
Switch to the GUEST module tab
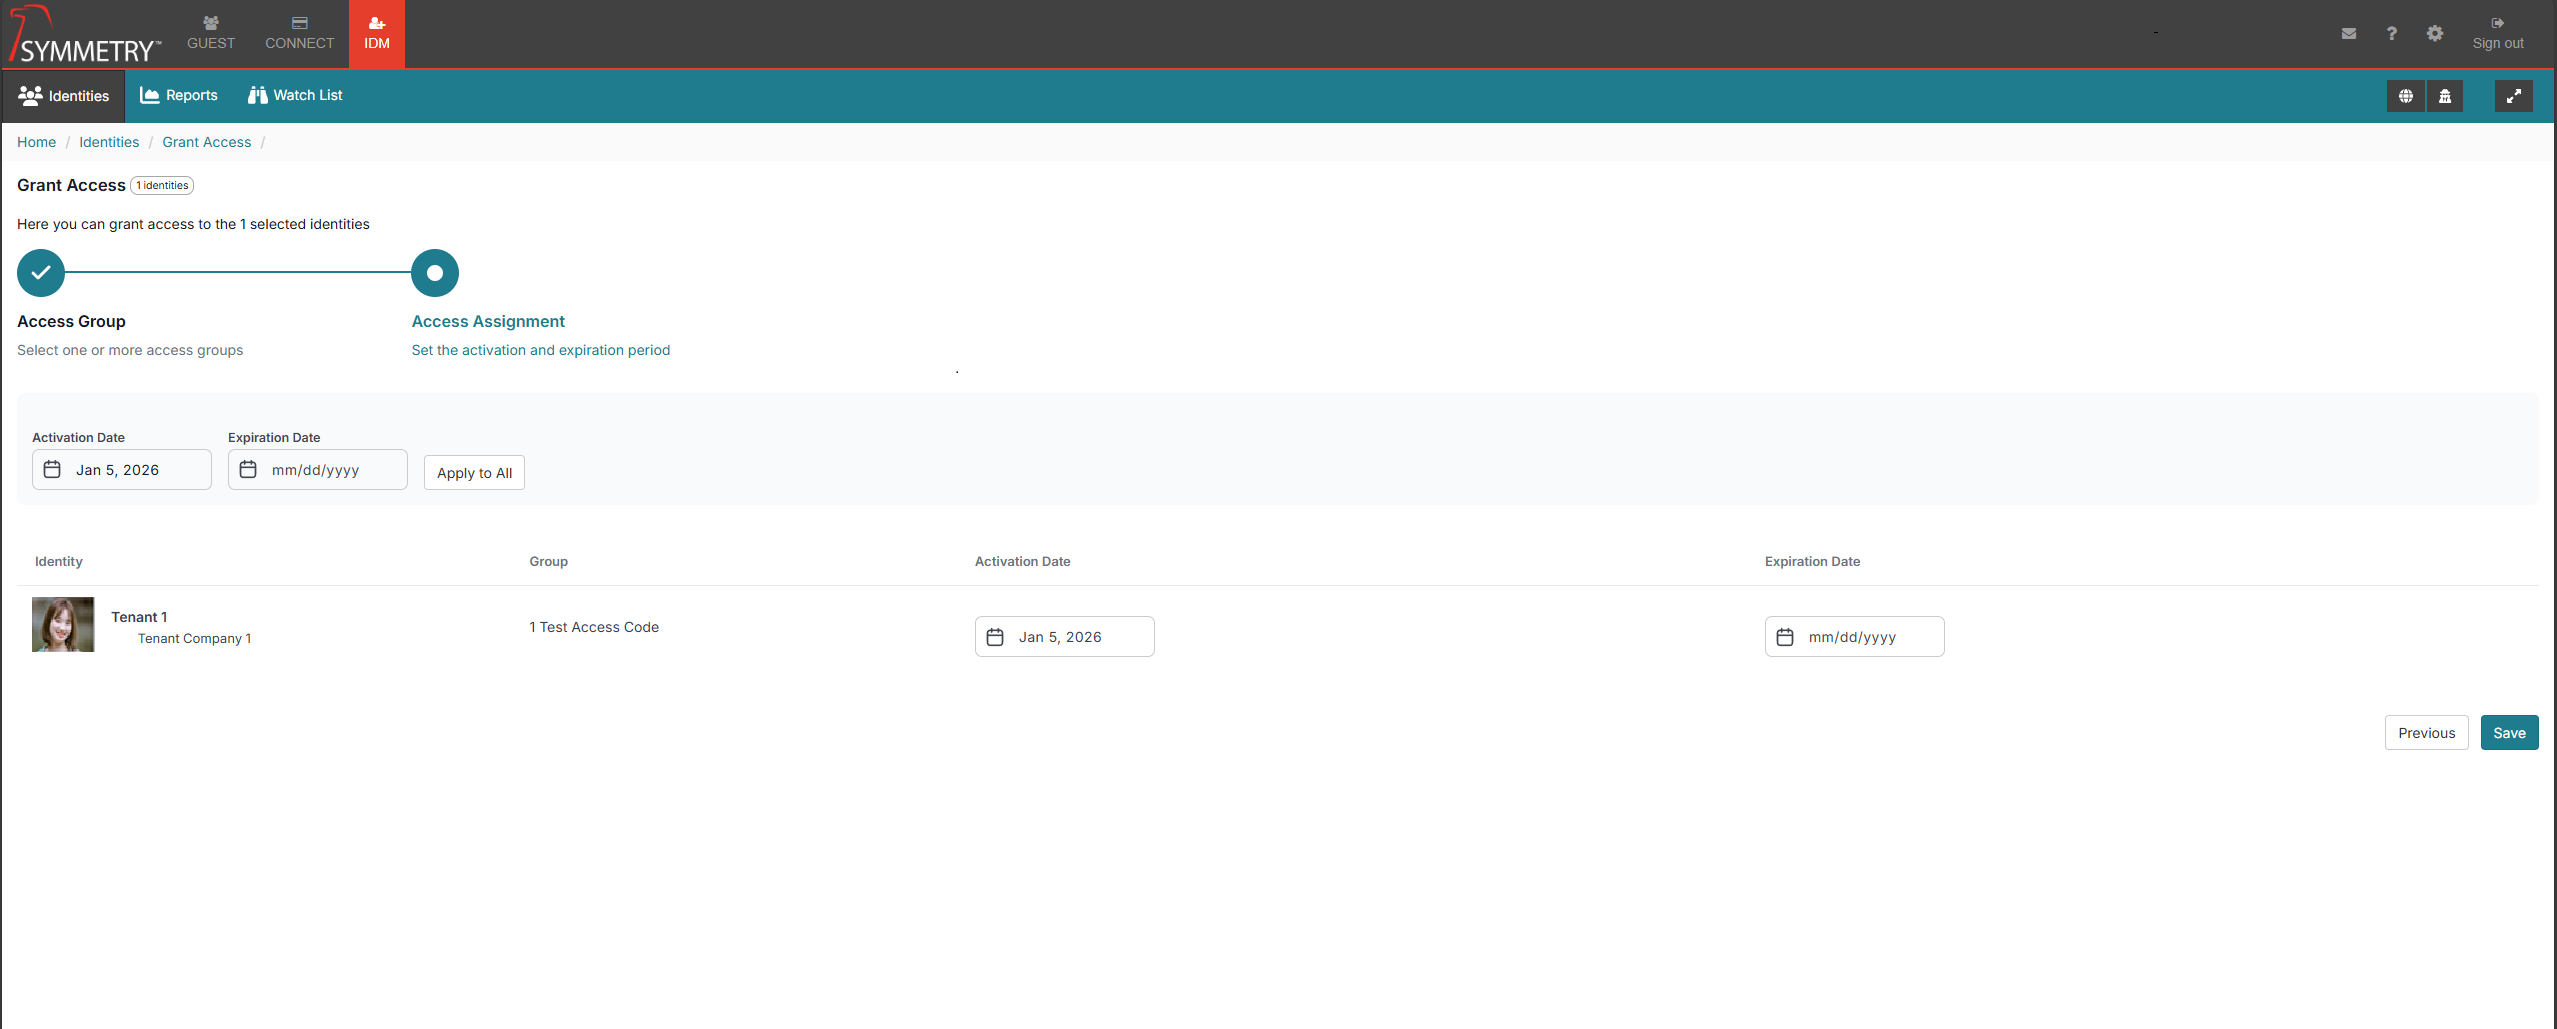pos(211,34)
